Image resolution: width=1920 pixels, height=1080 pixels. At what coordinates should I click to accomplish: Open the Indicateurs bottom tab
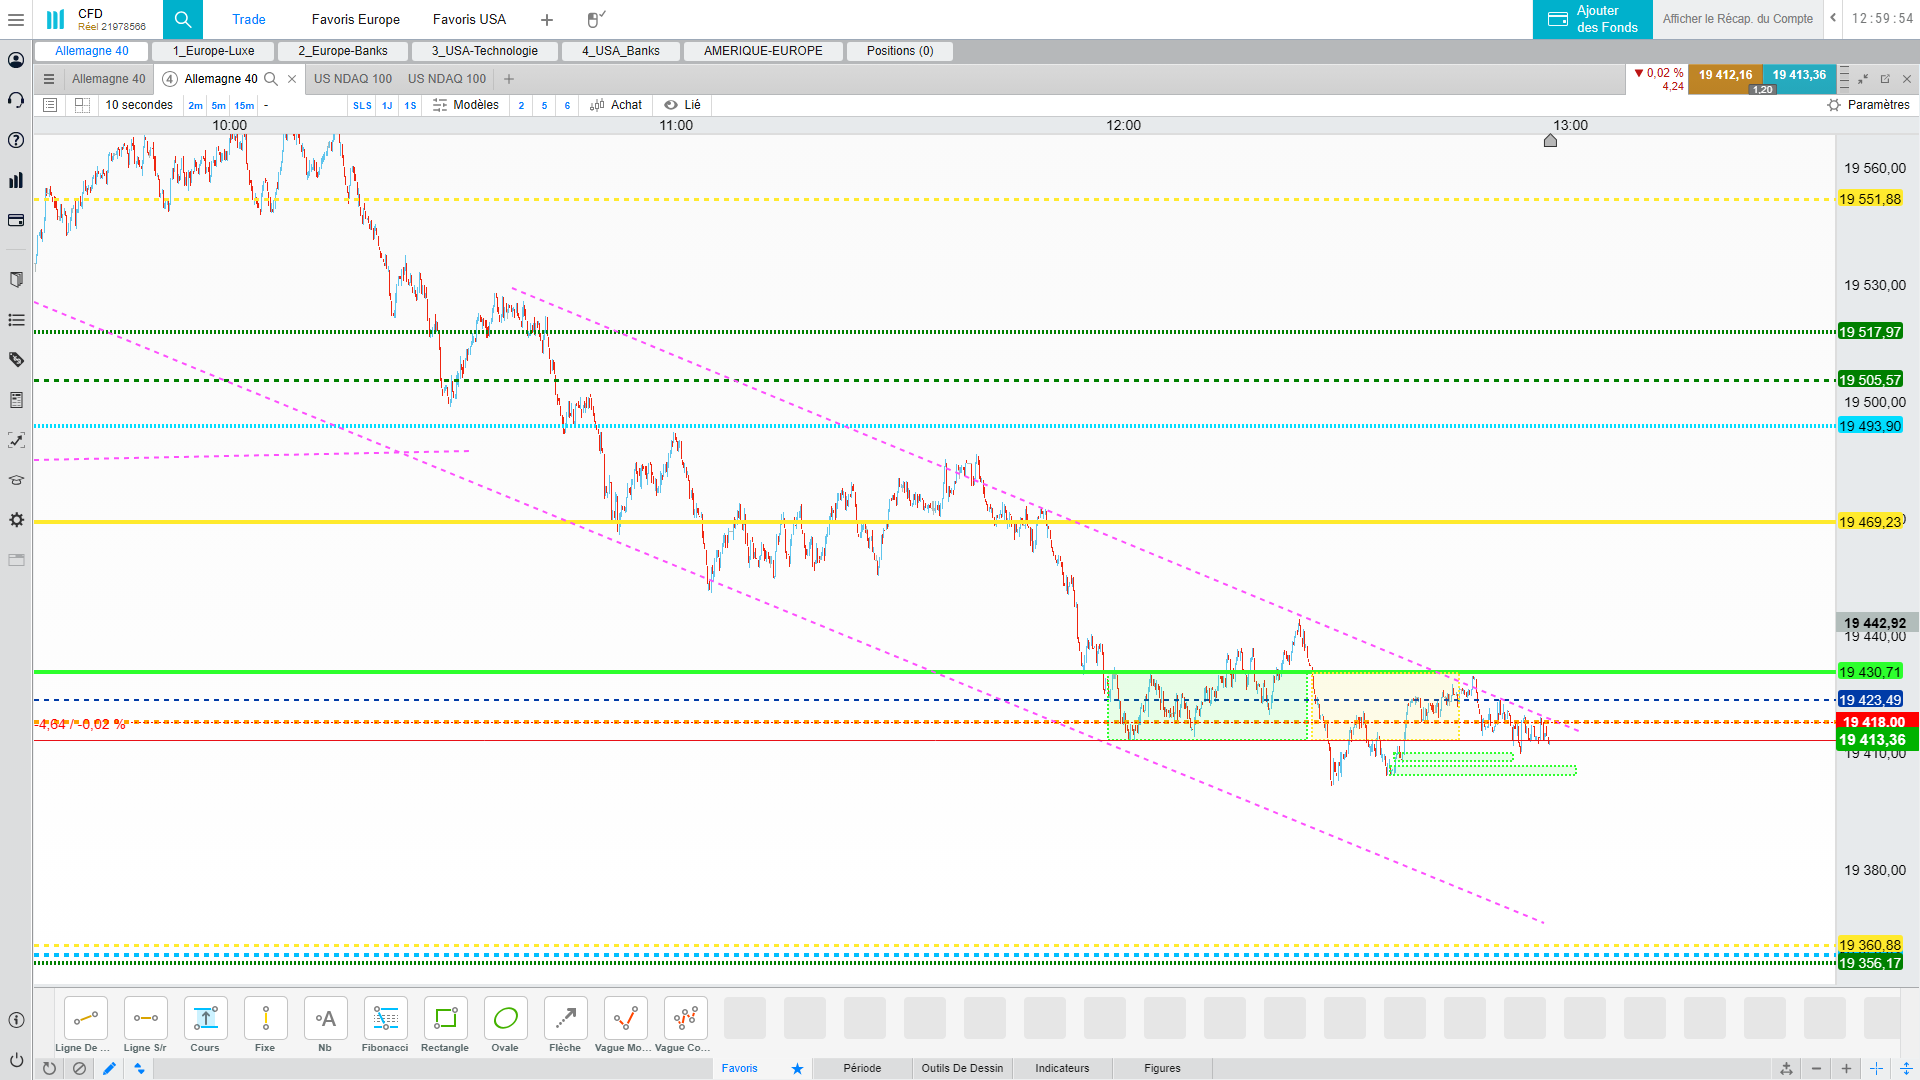tap(1061, 1068)
